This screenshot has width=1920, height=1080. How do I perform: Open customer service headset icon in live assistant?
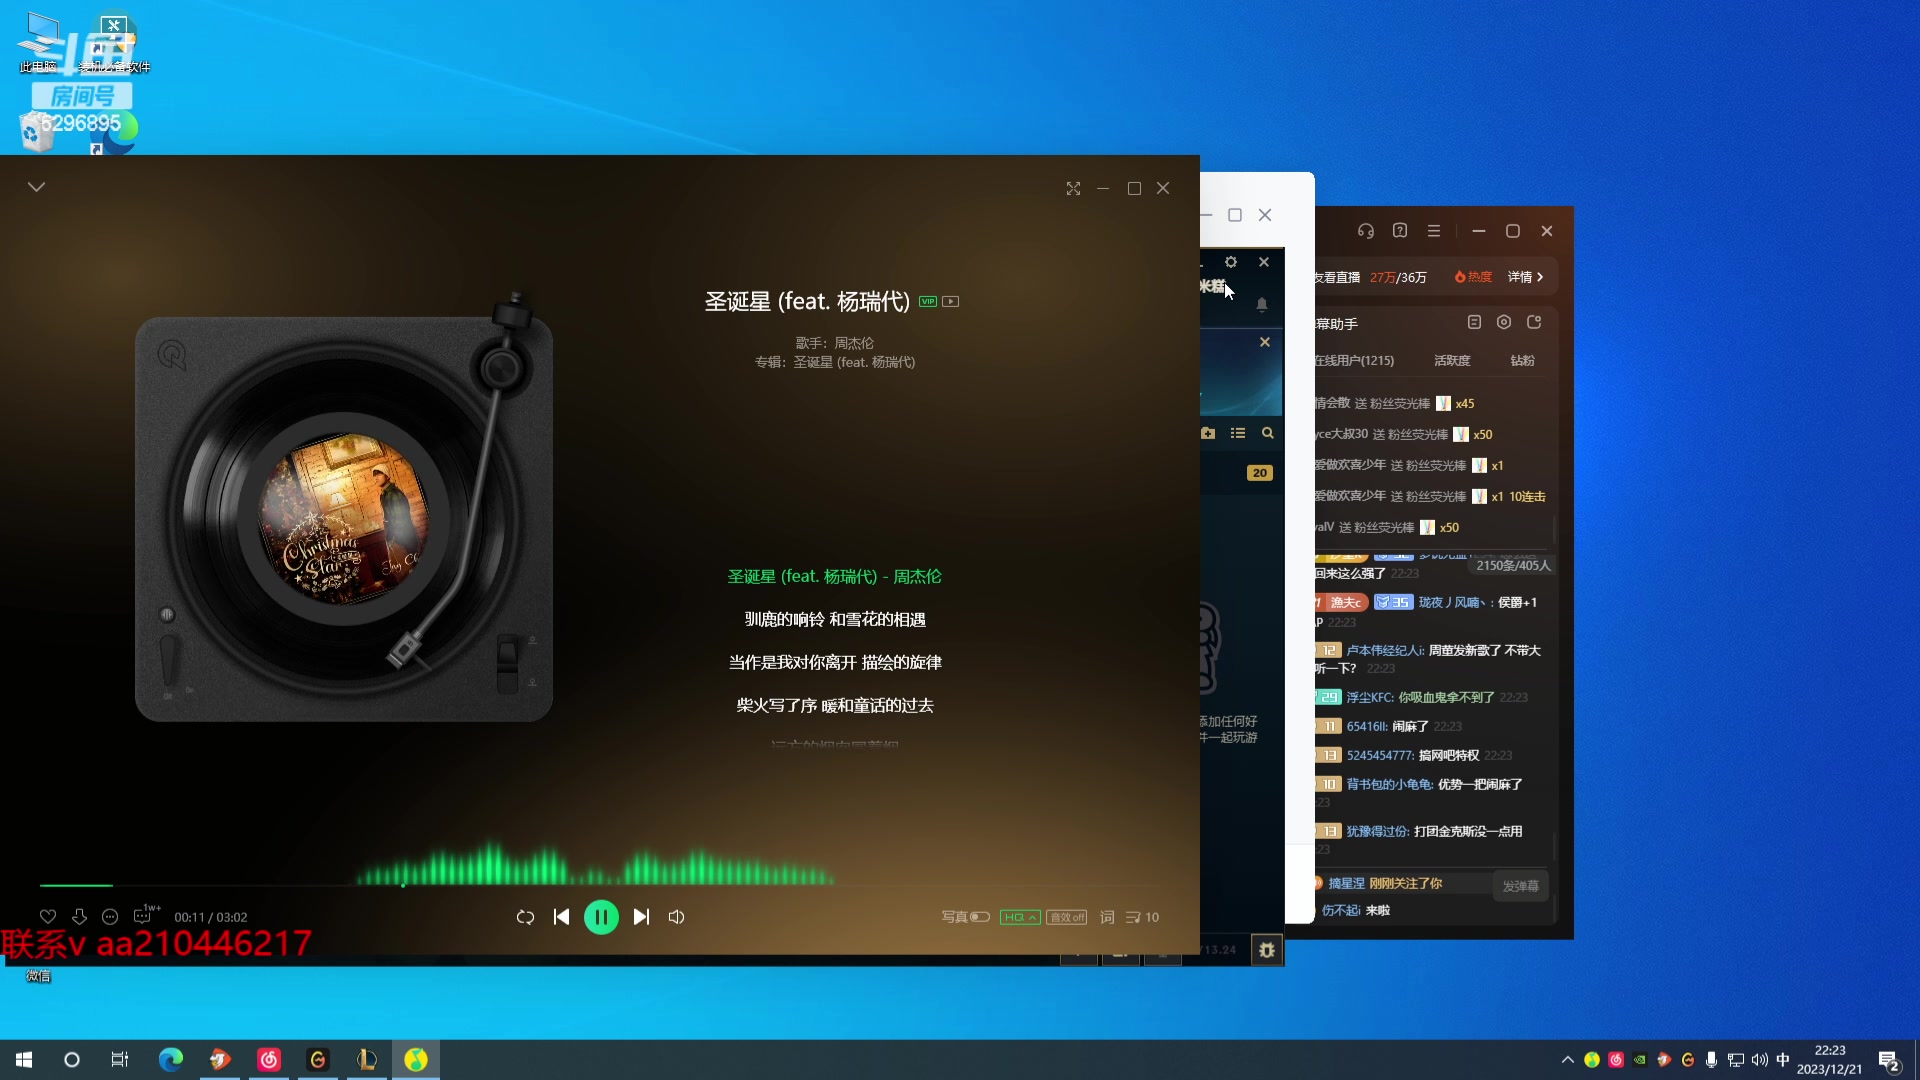pos(1366,231)
